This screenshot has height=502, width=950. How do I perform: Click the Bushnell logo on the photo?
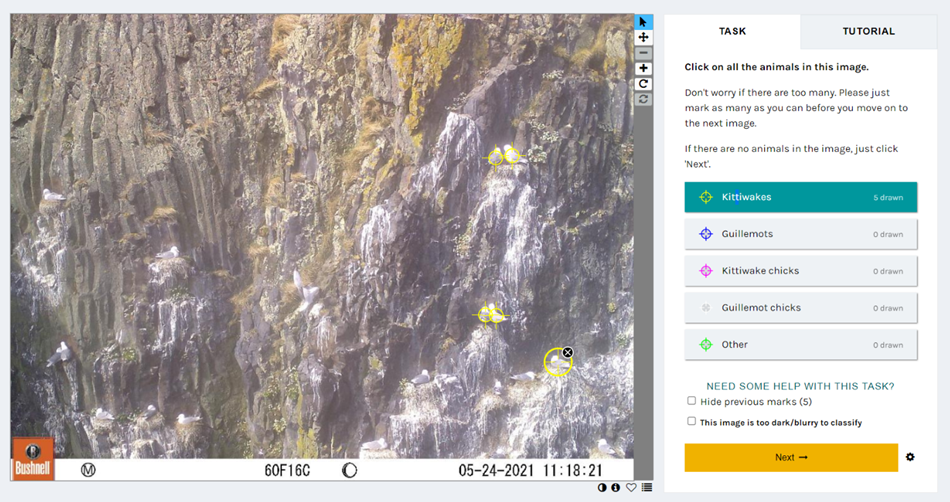pyautogui.click(x=33, y=460)
